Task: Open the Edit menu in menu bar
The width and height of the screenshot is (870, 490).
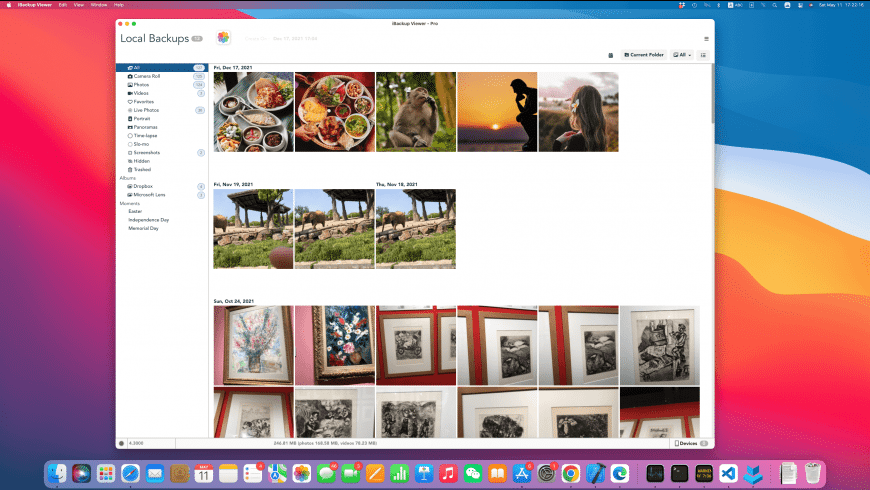Action: coord(63,4)
